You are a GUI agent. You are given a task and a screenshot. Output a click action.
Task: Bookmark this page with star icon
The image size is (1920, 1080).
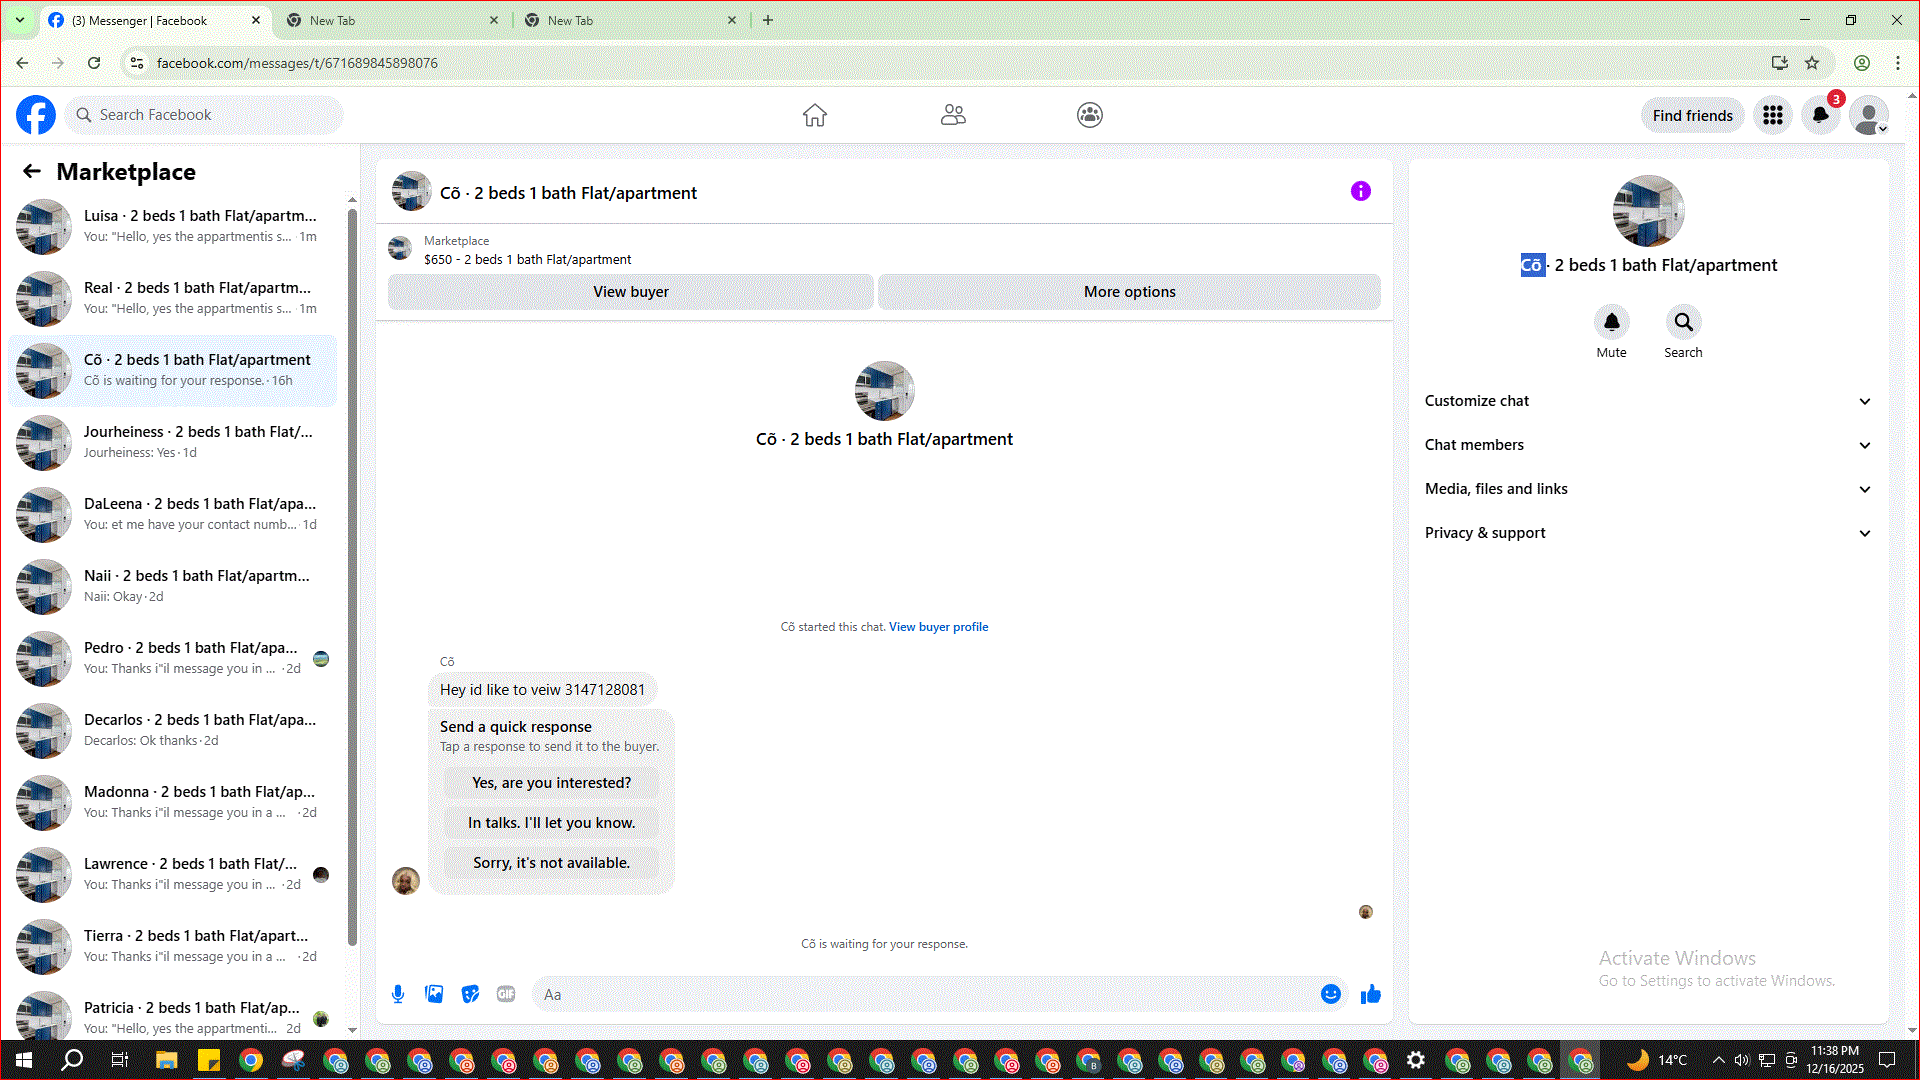click(1812, 63)
